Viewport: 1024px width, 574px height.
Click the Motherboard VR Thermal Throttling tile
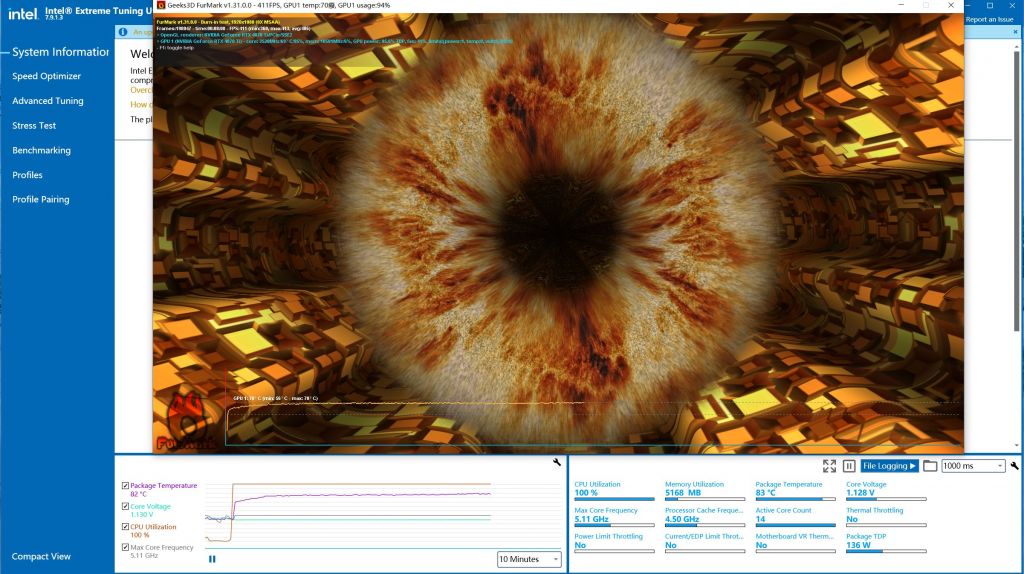click(x=795, y=543)
